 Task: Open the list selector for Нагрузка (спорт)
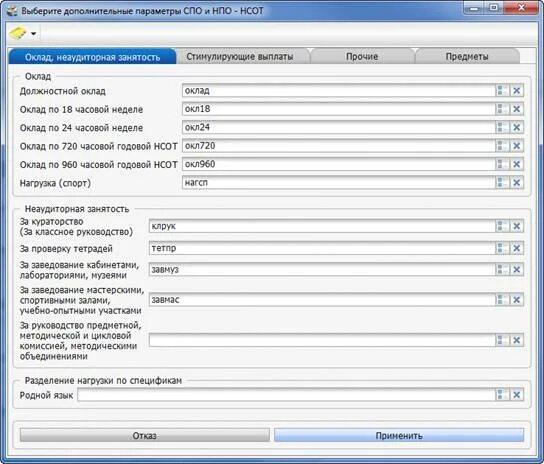502,183
